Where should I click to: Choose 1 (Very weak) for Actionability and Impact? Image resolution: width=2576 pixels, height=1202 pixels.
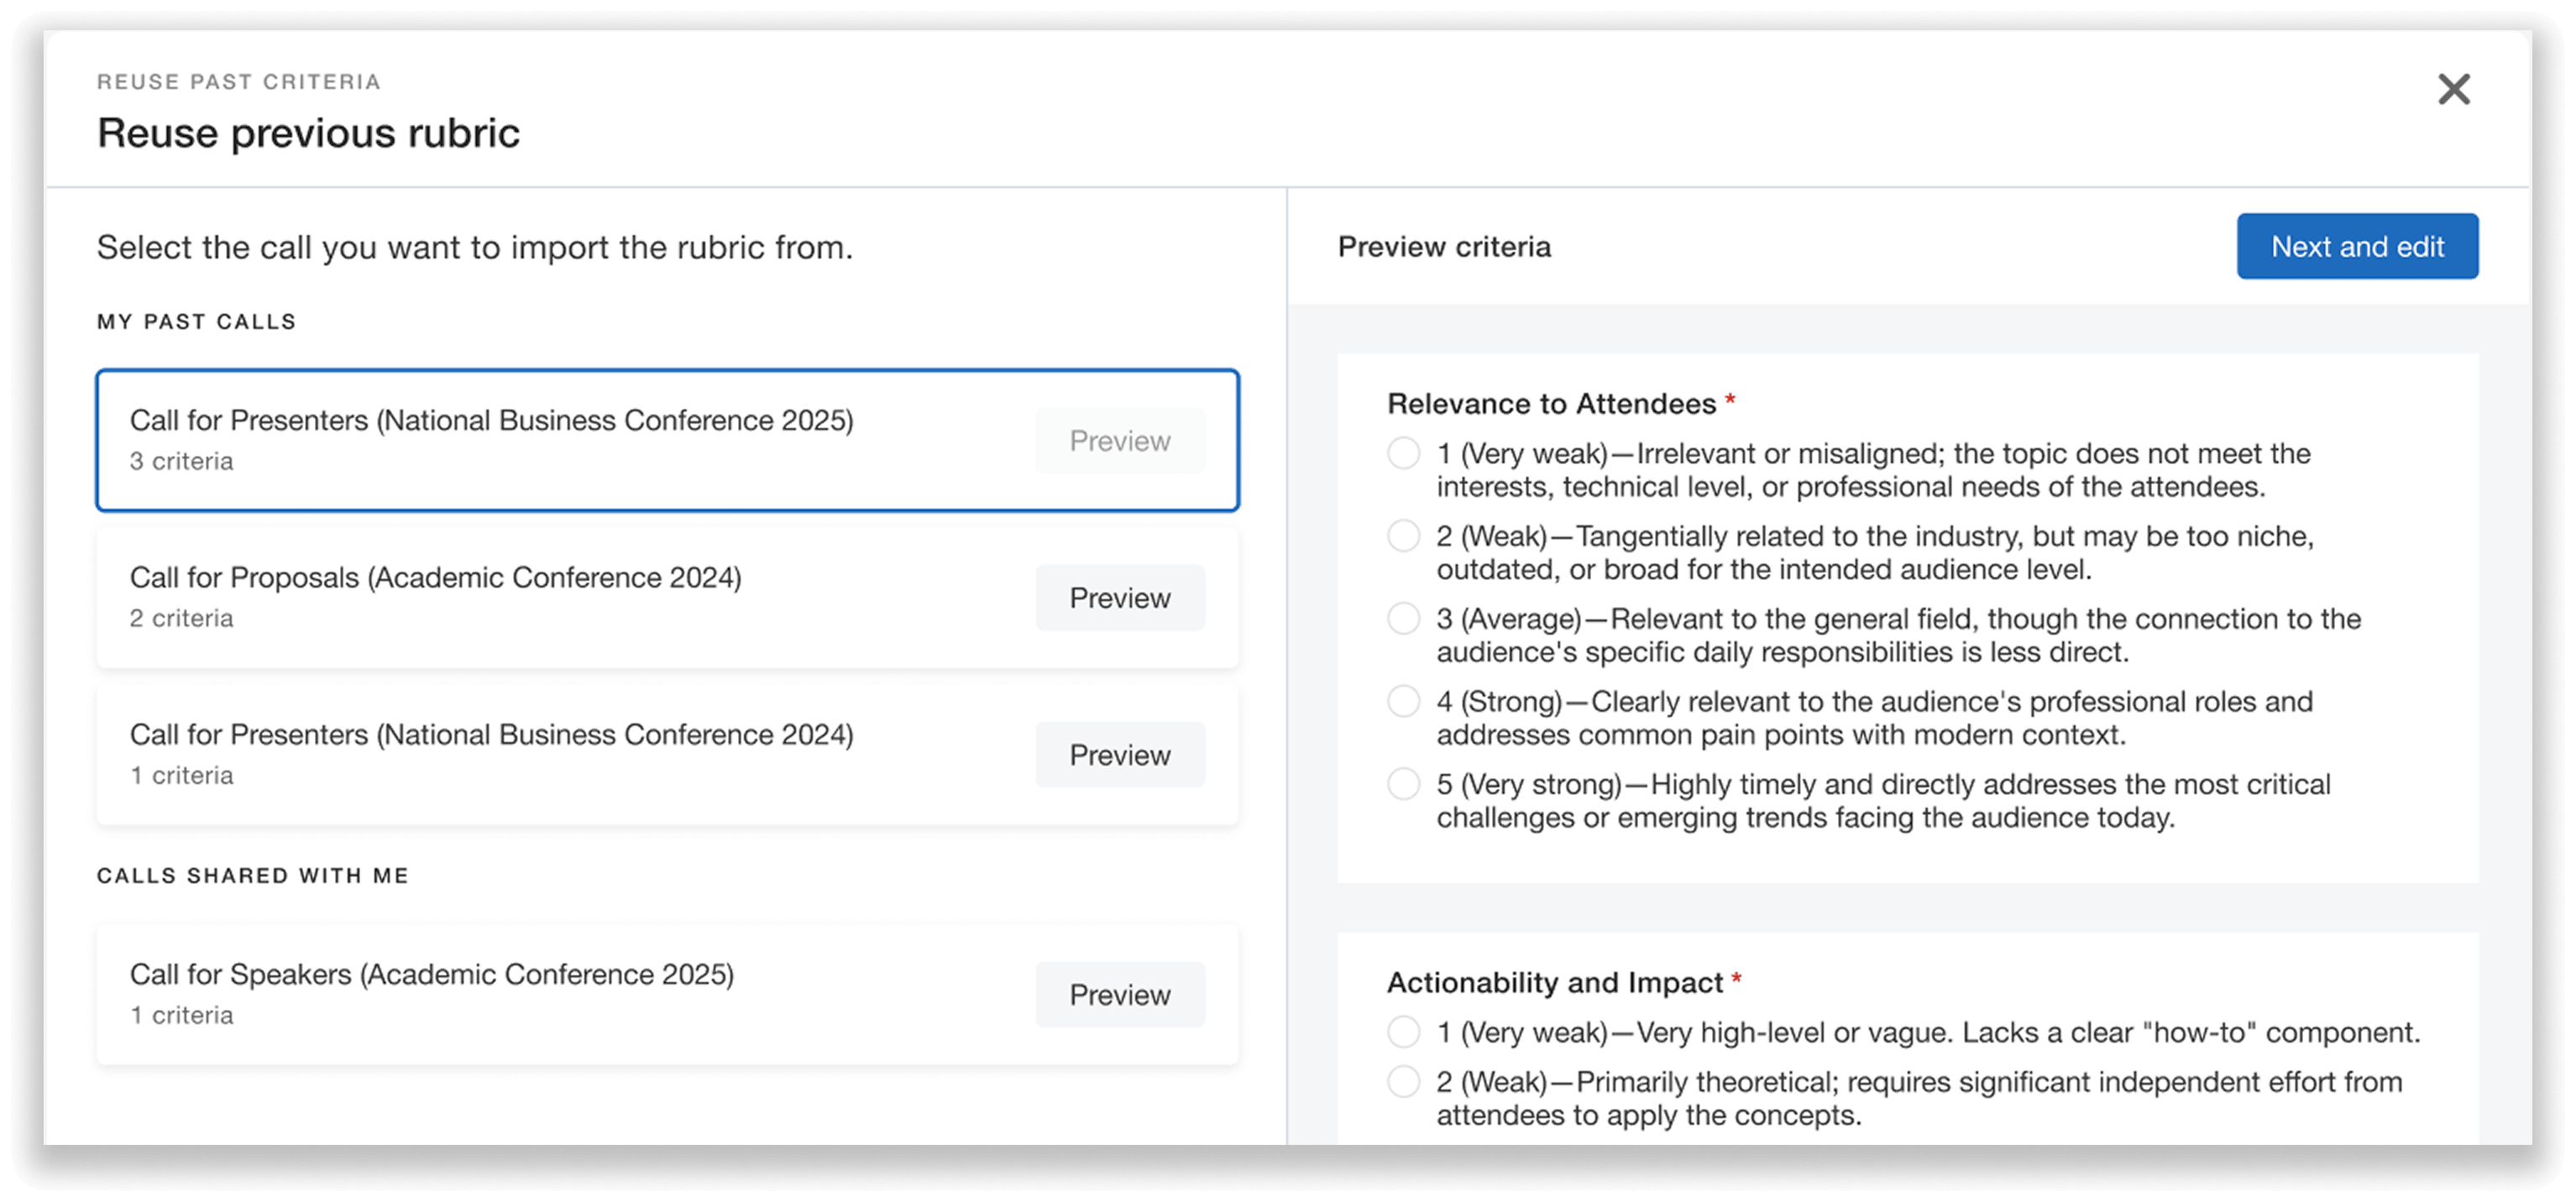click(x=1403, y=1032)
